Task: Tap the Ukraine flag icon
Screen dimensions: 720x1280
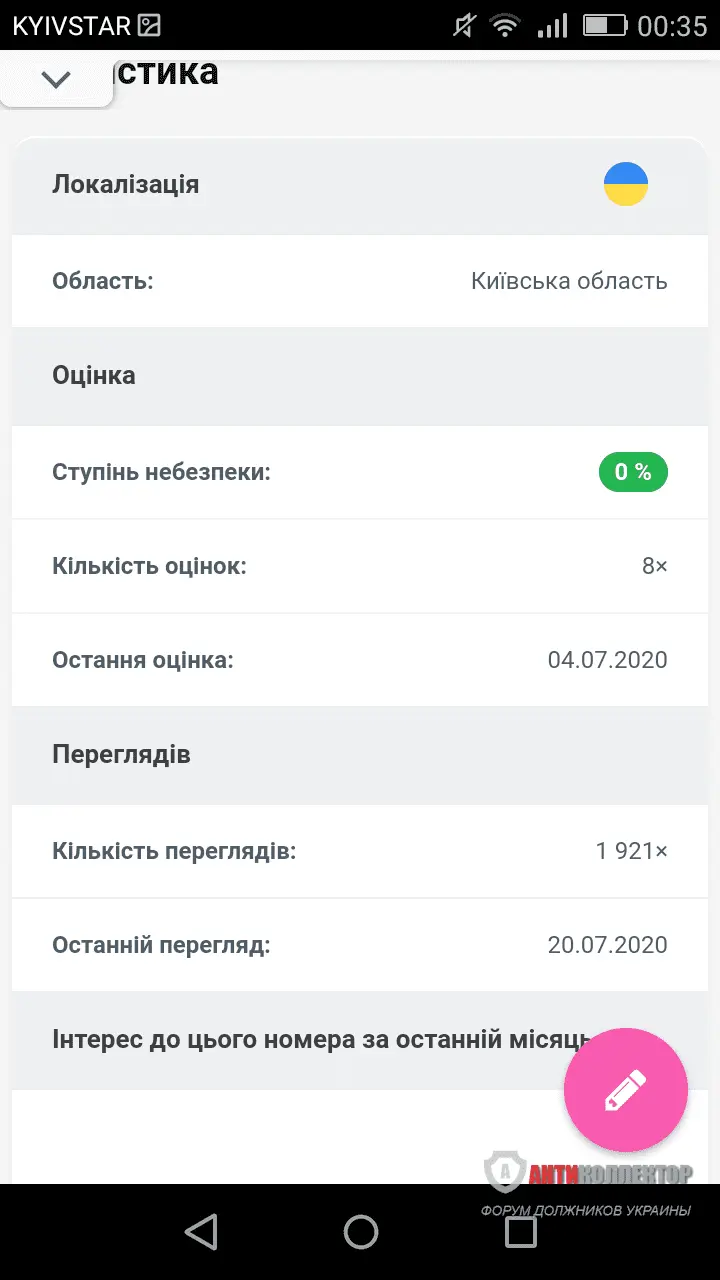Action: click(x=626, y=184)
